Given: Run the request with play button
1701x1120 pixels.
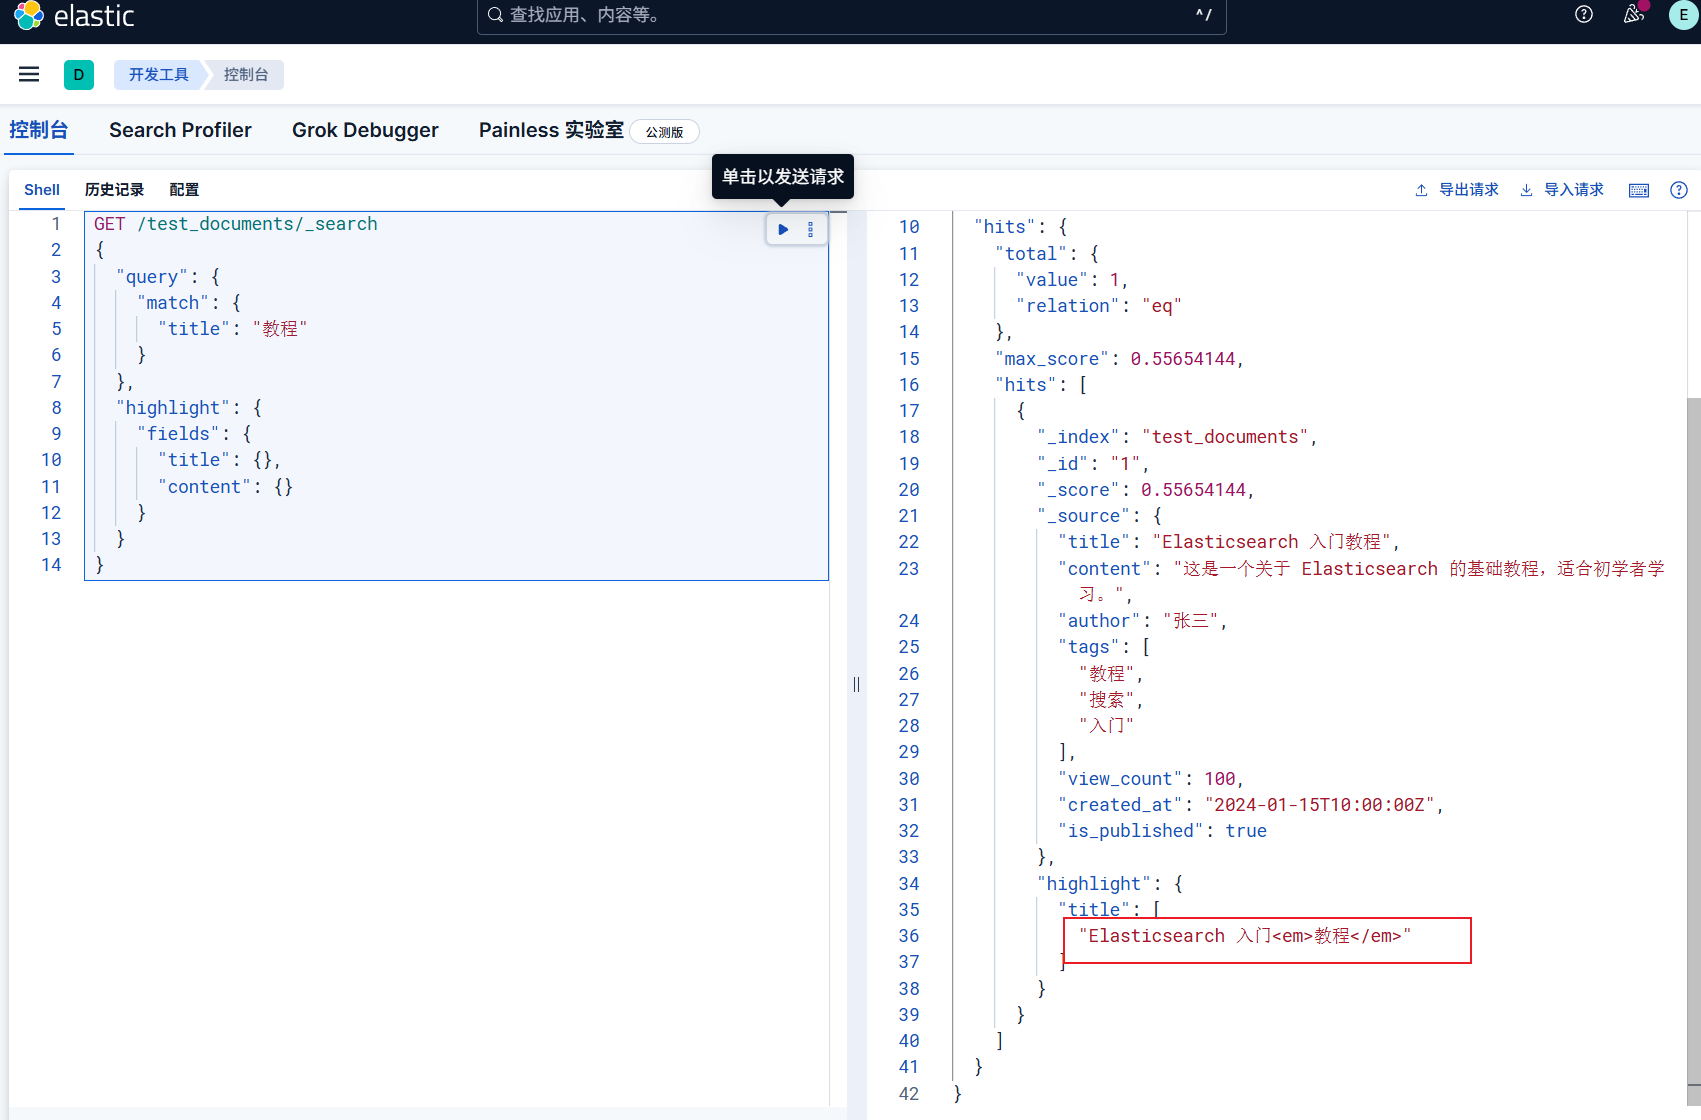Looking at the screenshot, I should [x=783, y=230].
